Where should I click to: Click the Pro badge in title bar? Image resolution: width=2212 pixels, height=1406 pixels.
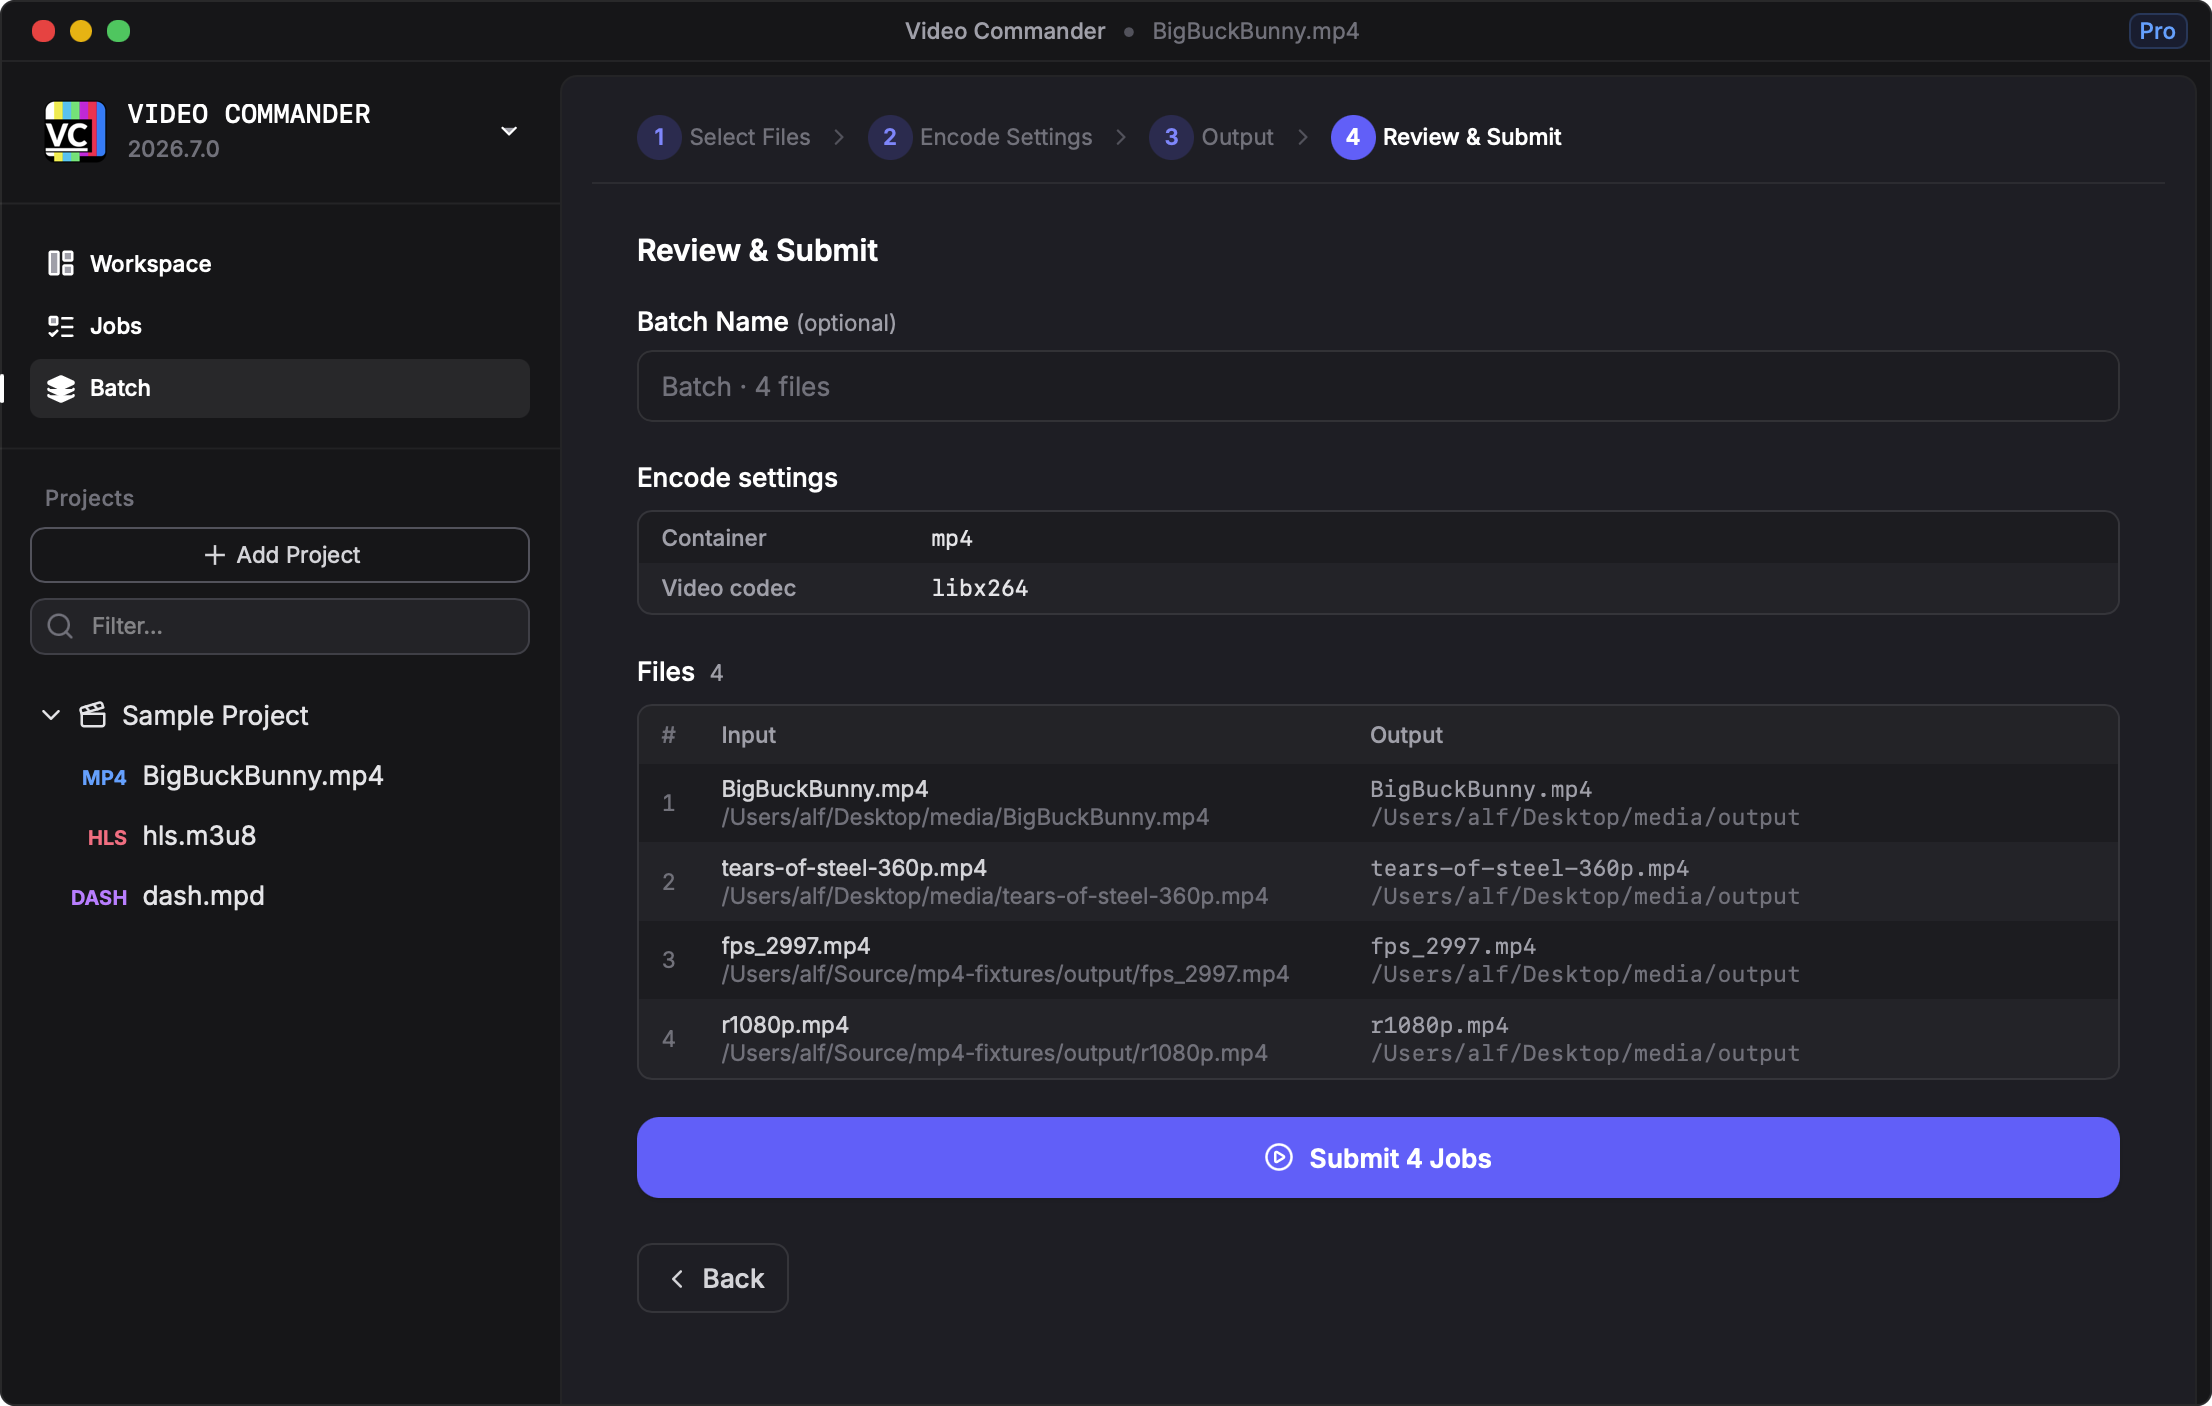click(2156, 31)
